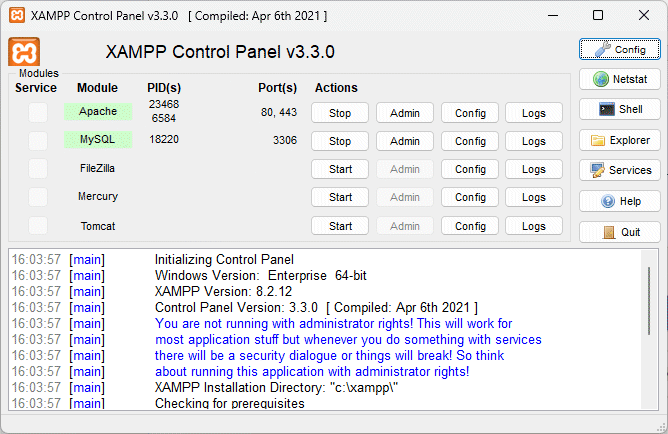
Task: Click the Apache ports 80, 443
Action: (279, 112)
